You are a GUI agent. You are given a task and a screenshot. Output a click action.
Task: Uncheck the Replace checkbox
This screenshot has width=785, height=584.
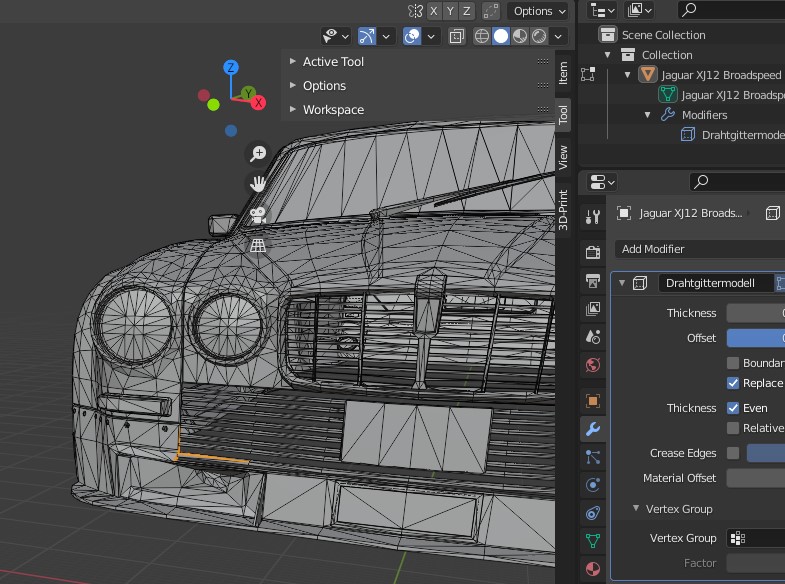click(x=733, y=383)
